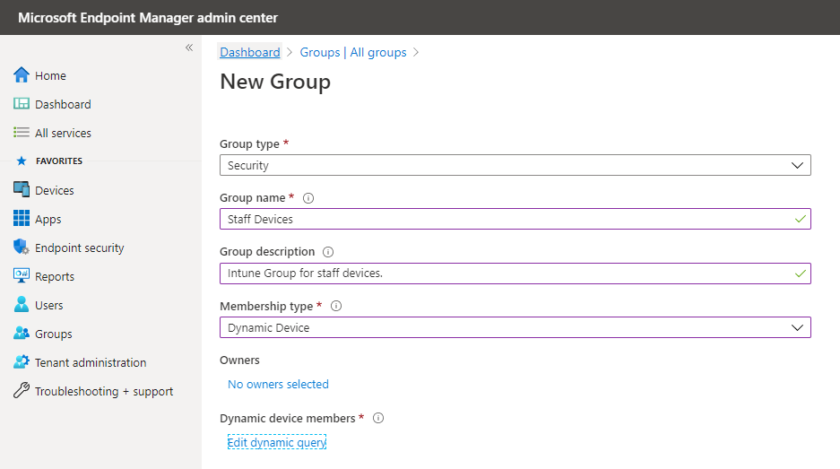Click the Apps grid icon
The height and width of the screenshot is (469, 840).
(21, 218)
